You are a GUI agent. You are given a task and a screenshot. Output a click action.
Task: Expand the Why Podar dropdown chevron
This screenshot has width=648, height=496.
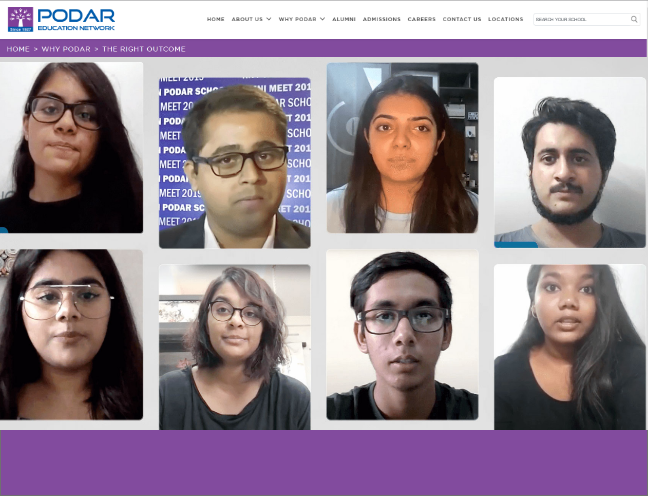click(322, 19)
